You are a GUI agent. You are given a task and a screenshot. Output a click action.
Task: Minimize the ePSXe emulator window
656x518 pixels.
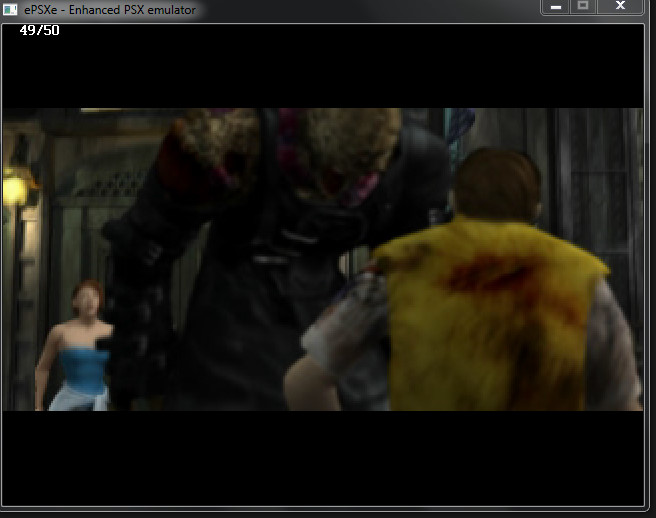point(556,7)
